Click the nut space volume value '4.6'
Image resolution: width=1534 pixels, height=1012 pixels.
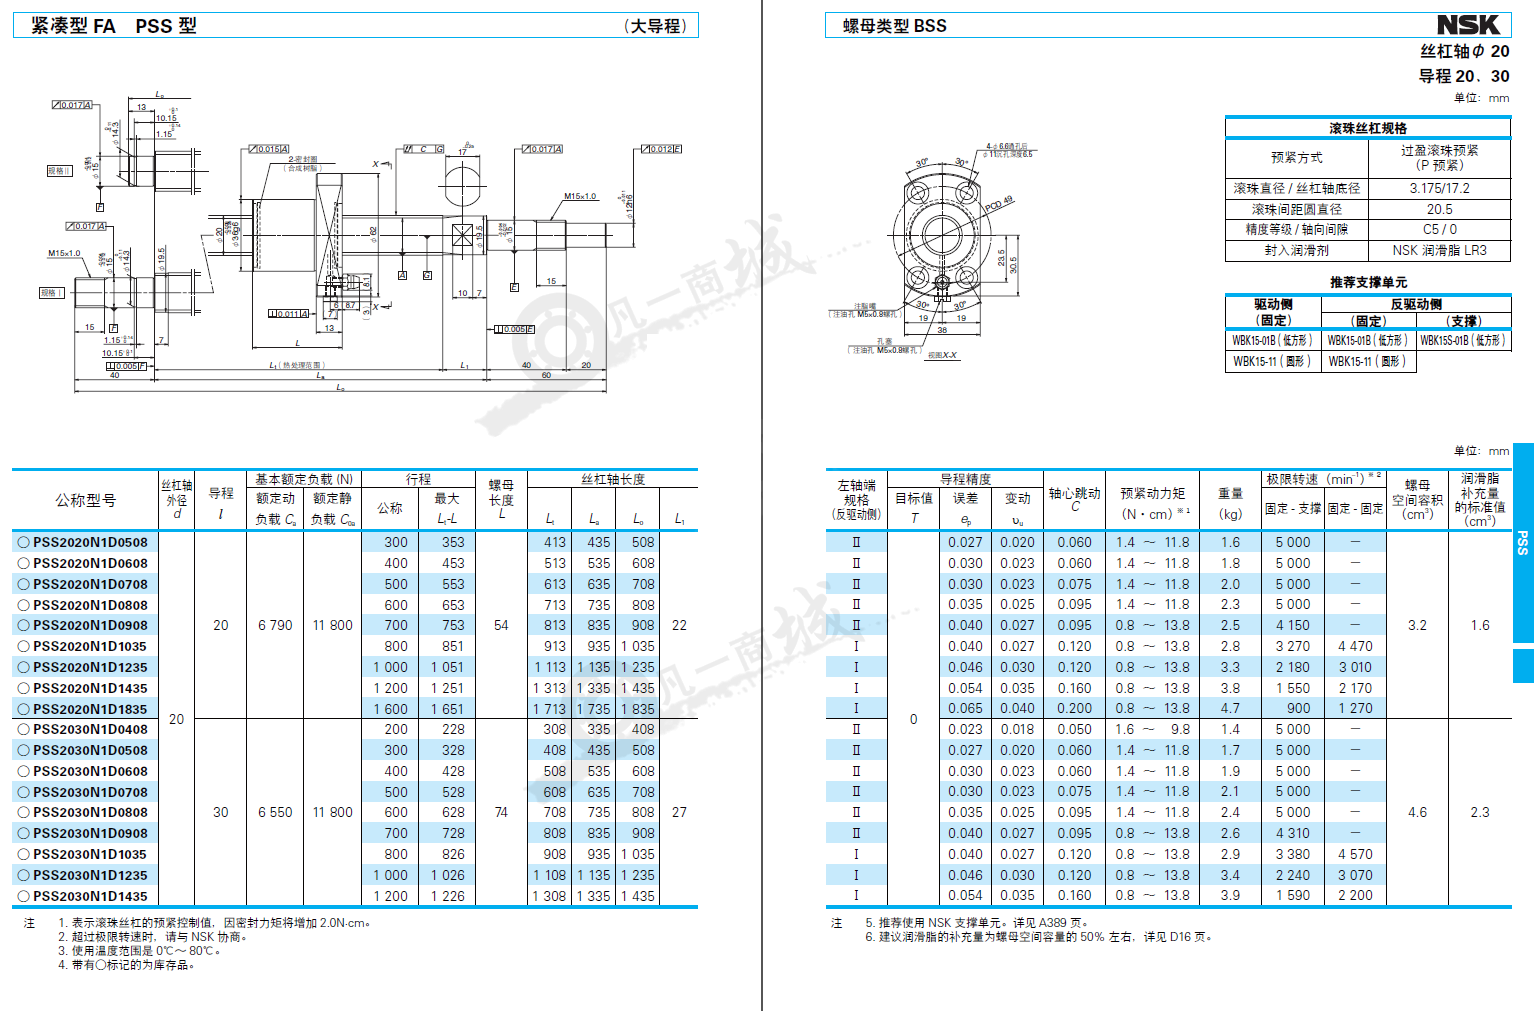pos(1417,812)
